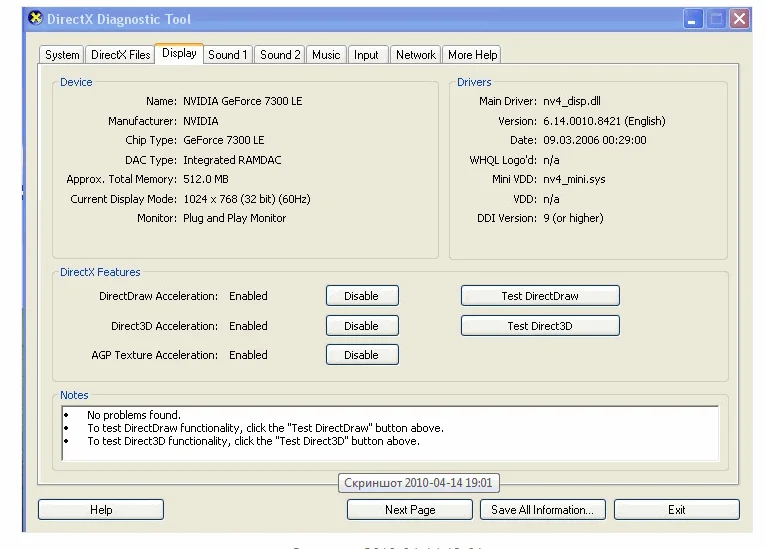Disable AGP Texture Acceleration
This screenshot has width=766, height=549.
361,355
